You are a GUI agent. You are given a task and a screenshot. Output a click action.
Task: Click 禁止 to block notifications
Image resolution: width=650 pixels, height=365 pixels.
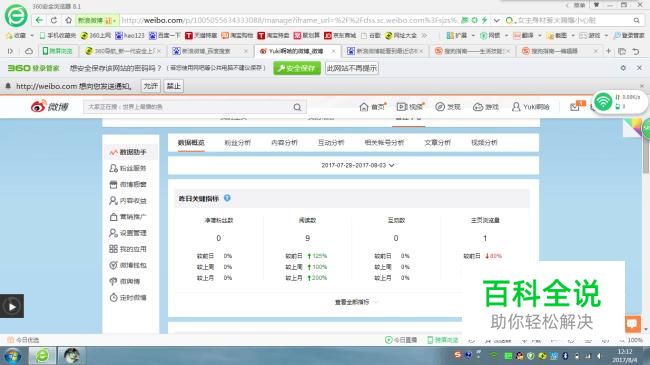point(174,86)
